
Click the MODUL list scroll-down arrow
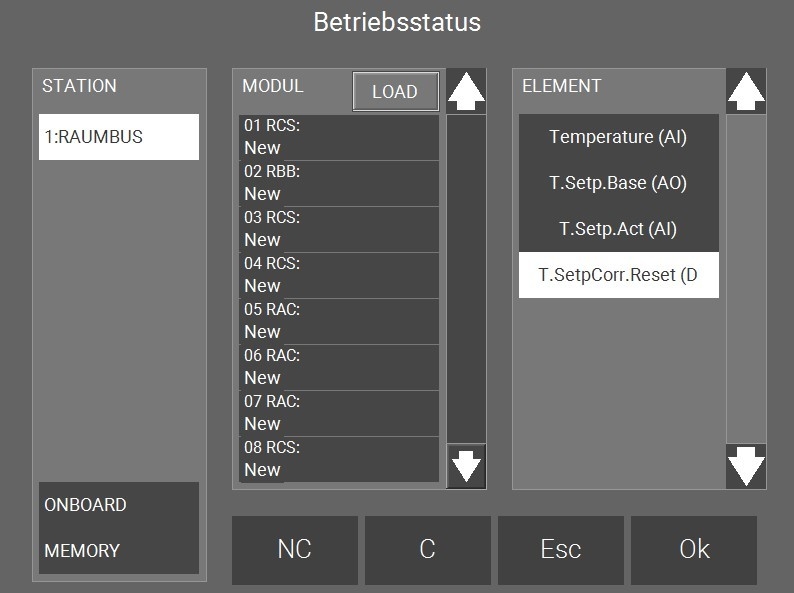tap(466, 466)
